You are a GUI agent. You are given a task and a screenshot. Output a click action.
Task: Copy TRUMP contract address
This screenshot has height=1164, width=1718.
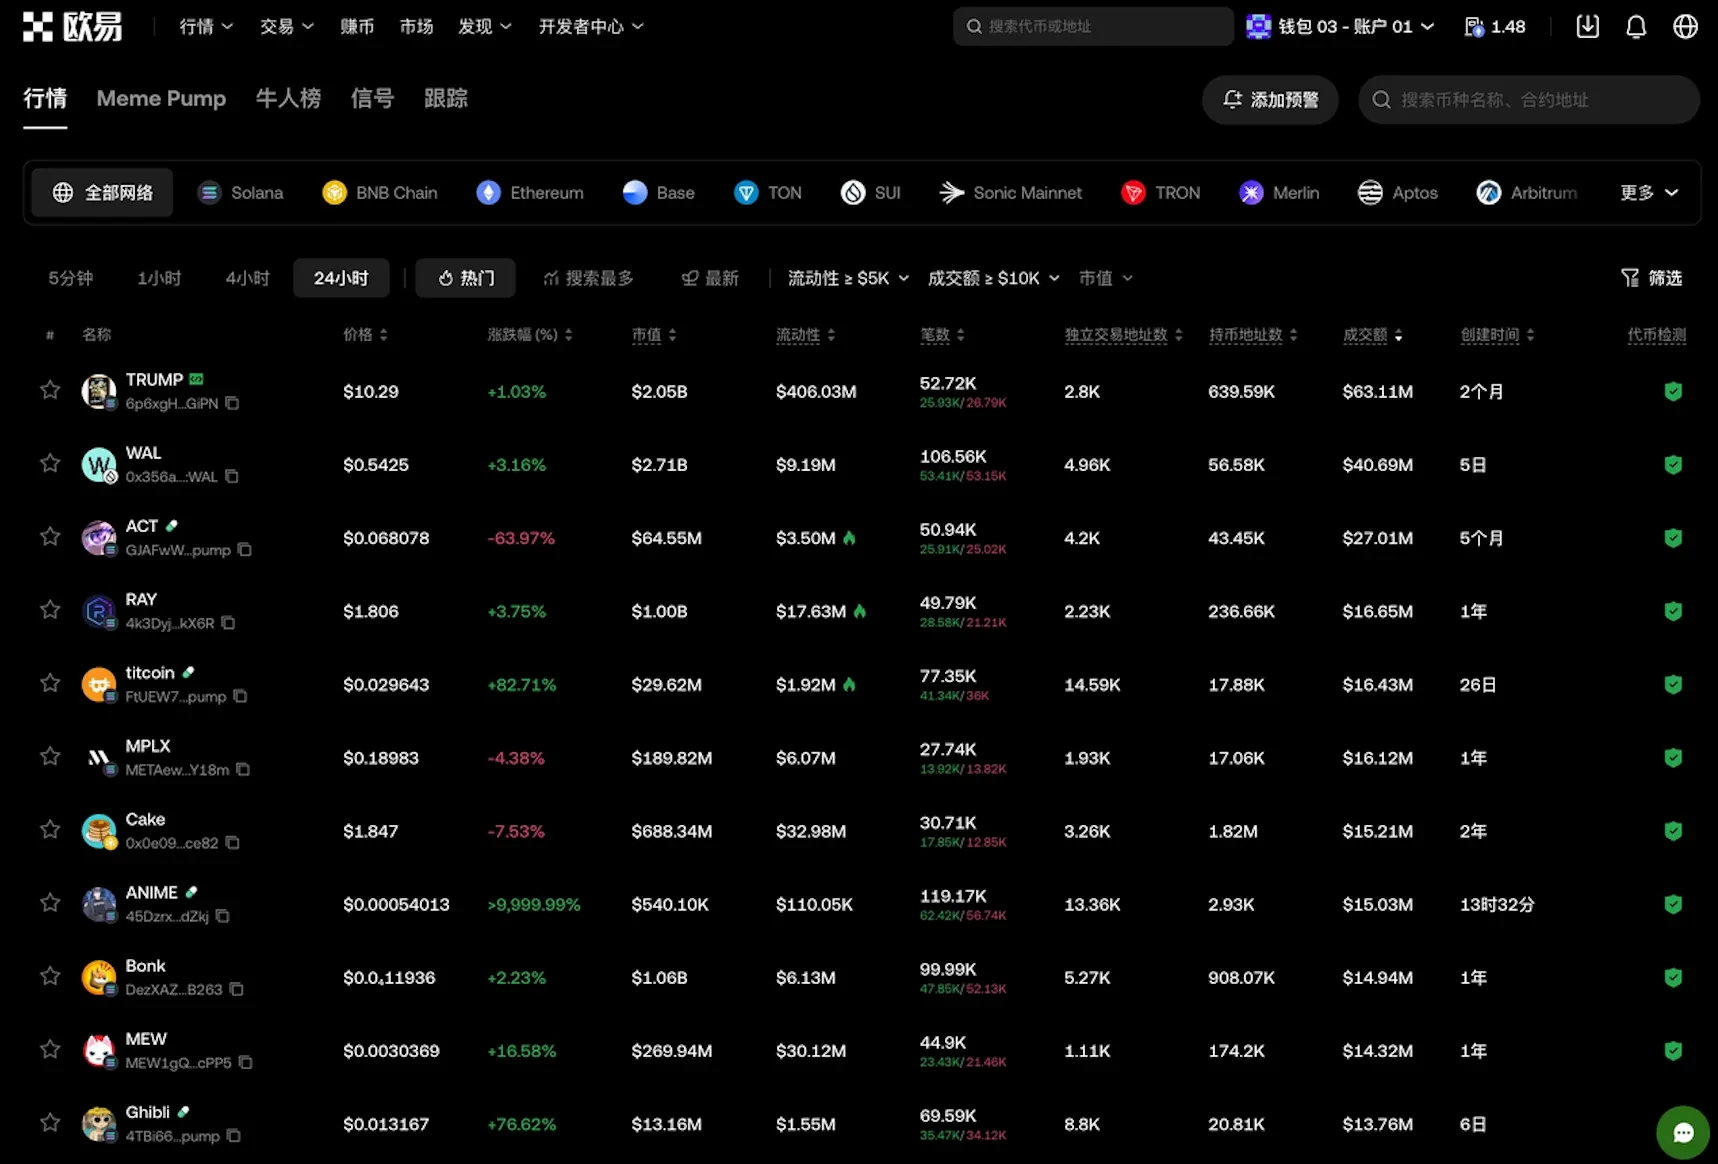pos(232,403)
